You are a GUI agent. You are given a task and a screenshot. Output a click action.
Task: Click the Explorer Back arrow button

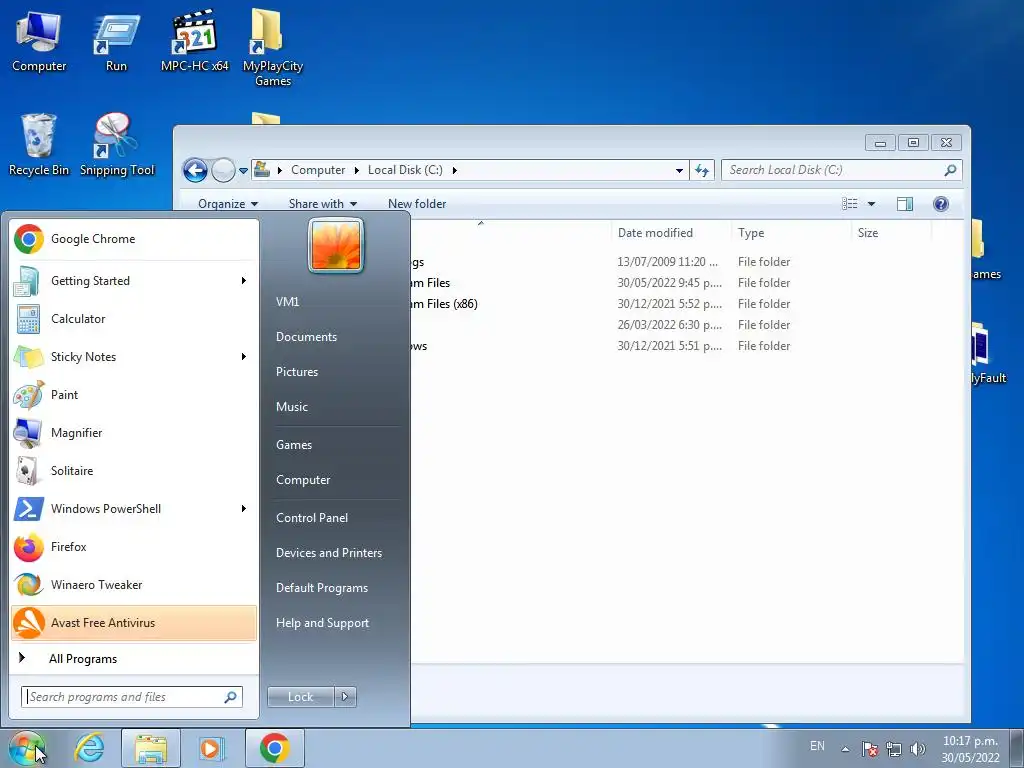[195, 170]
